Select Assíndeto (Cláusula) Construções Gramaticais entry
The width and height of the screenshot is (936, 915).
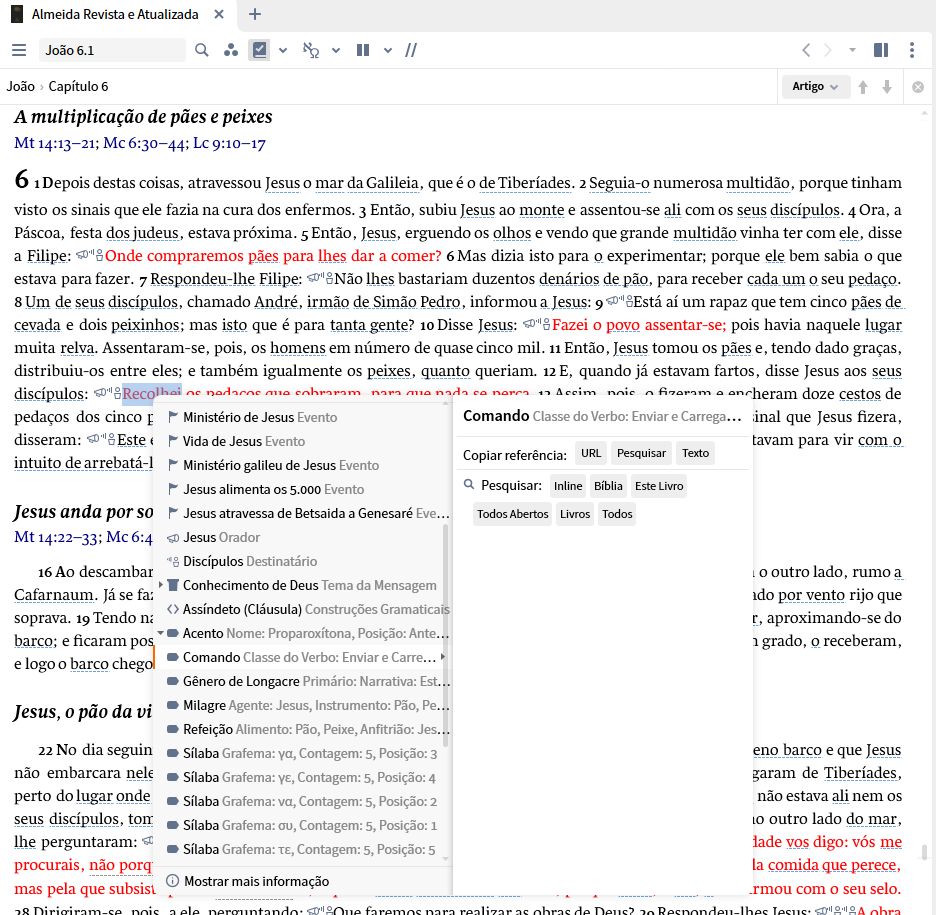pos(302,609)
